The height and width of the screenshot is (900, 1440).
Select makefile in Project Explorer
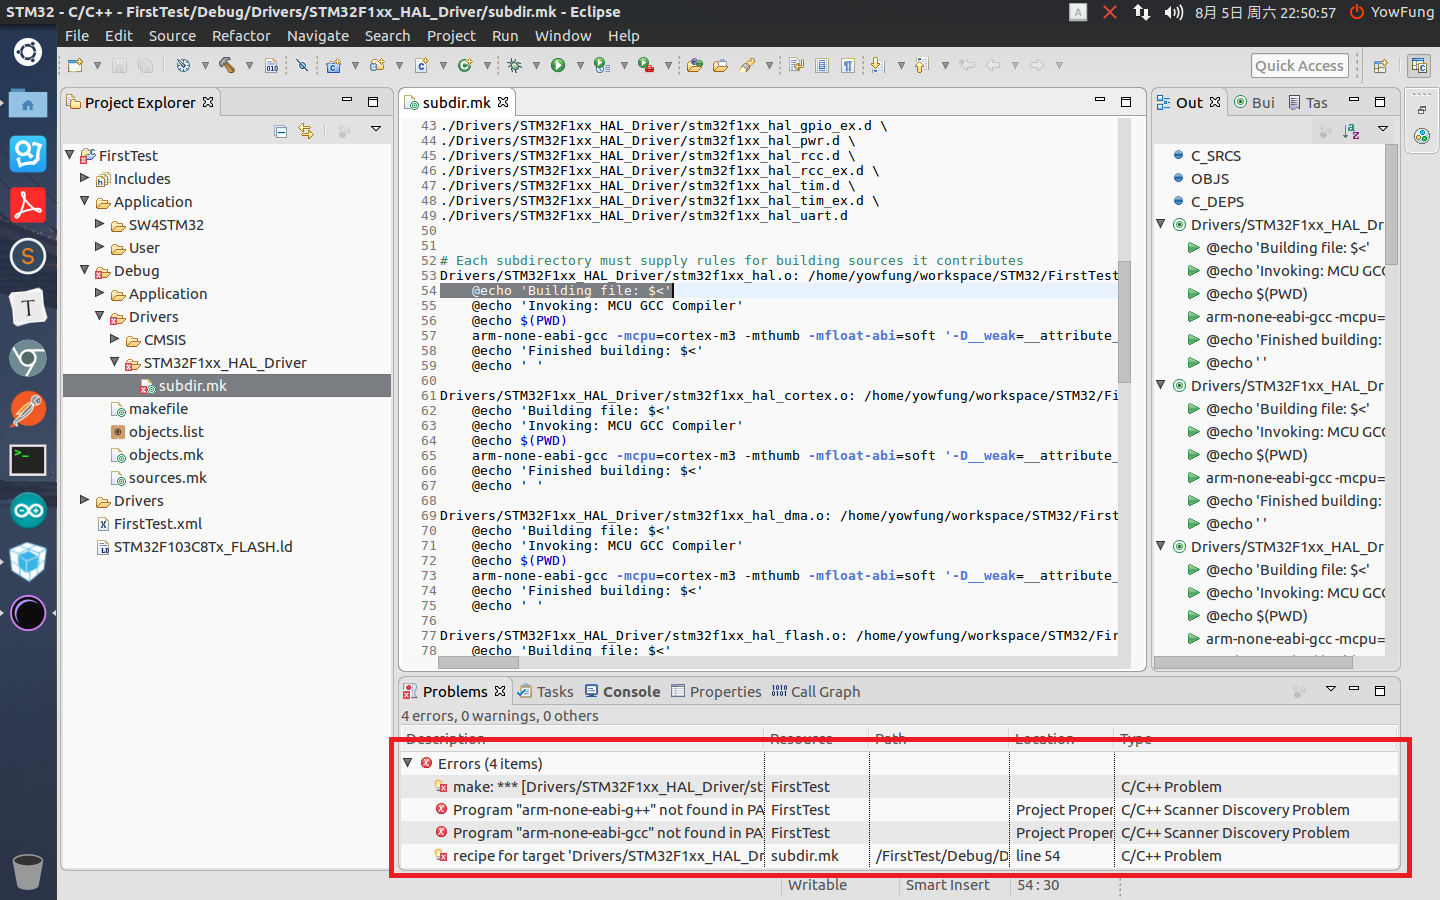(158, 408)
